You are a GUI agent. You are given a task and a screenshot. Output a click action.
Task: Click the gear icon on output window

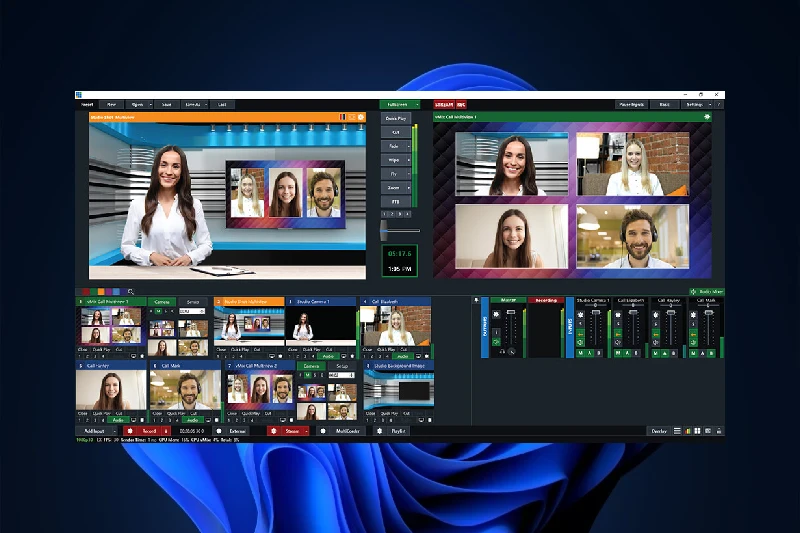tap(708, 117)
